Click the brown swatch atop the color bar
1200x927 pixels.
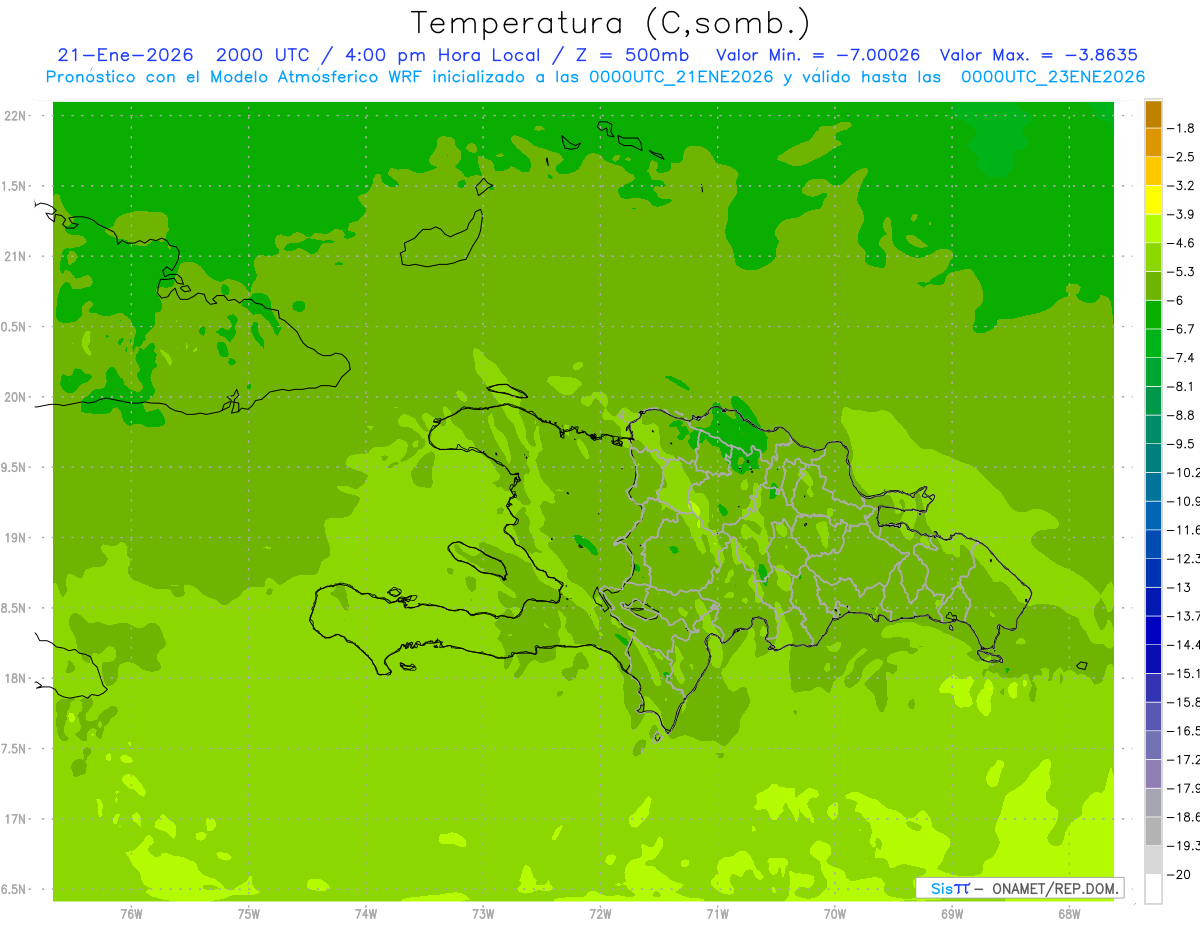(x=1153, y=114)
